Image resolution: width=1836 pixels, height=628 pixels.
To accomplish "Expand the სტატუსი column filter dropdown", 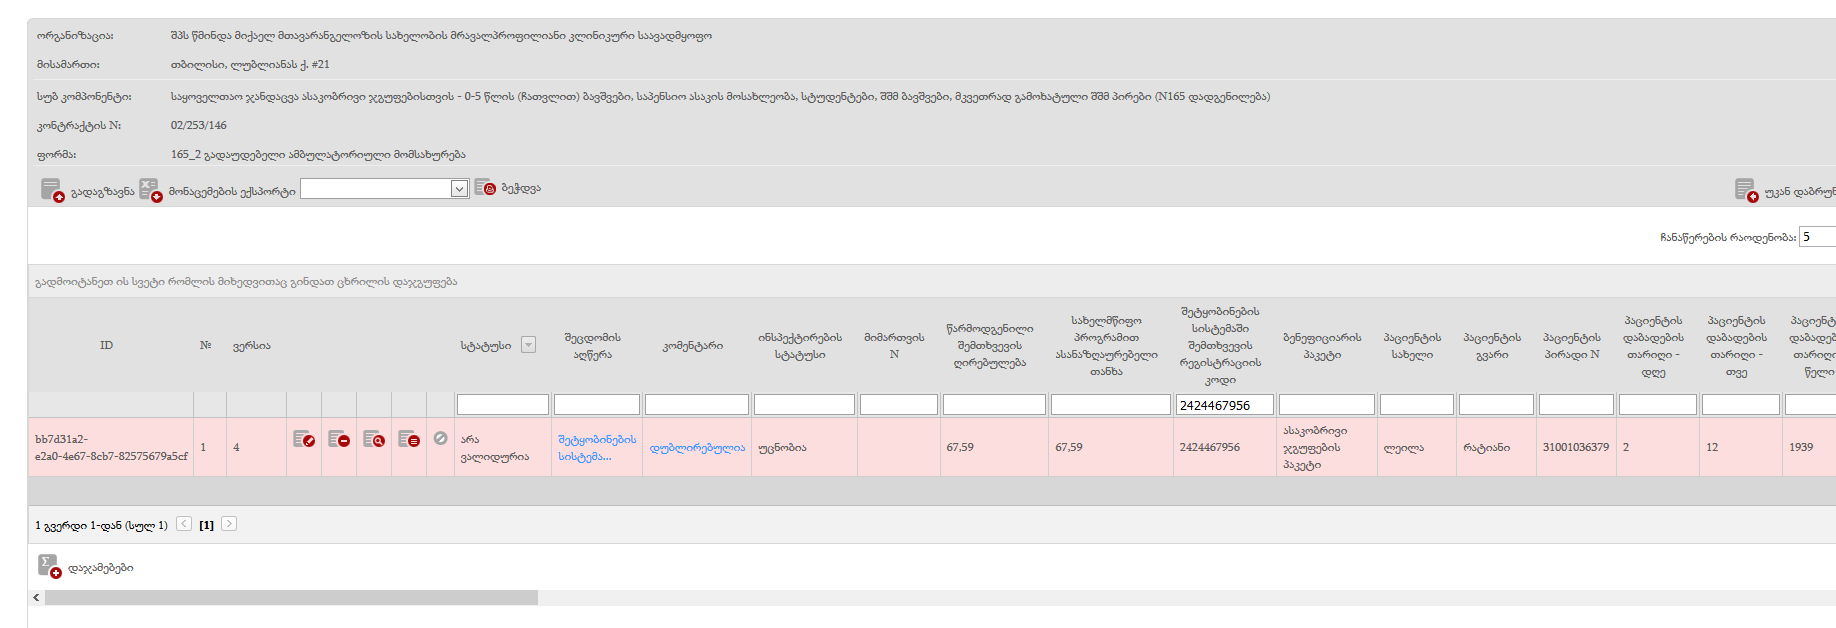I will (x=529, y=345).
